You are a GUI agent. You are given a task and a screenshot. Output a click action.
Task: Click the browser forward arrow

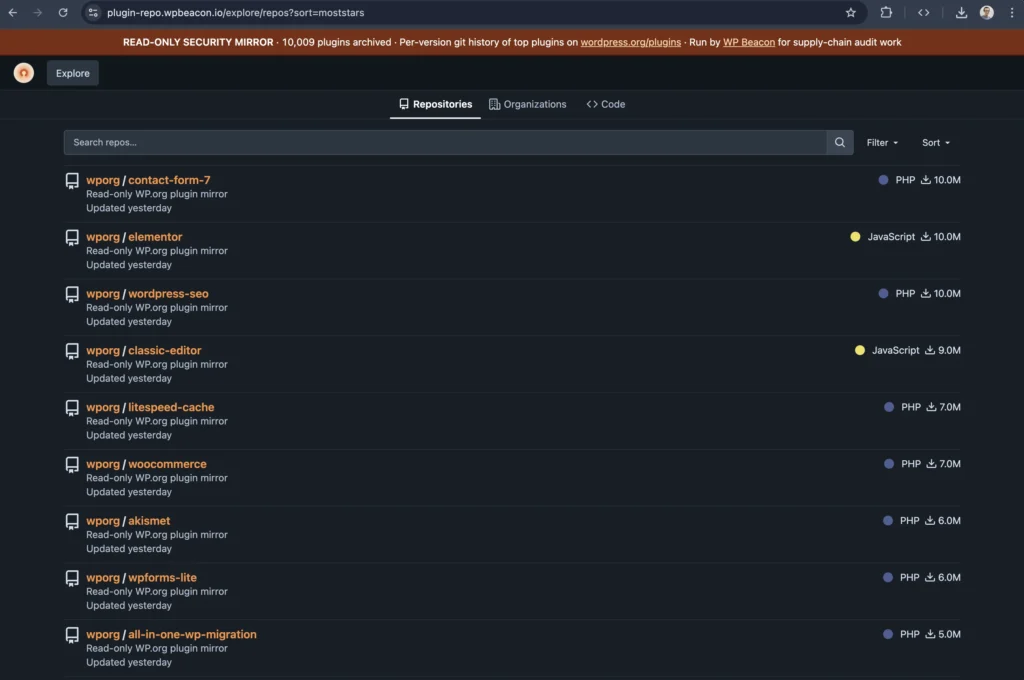(x=37, y=12)
